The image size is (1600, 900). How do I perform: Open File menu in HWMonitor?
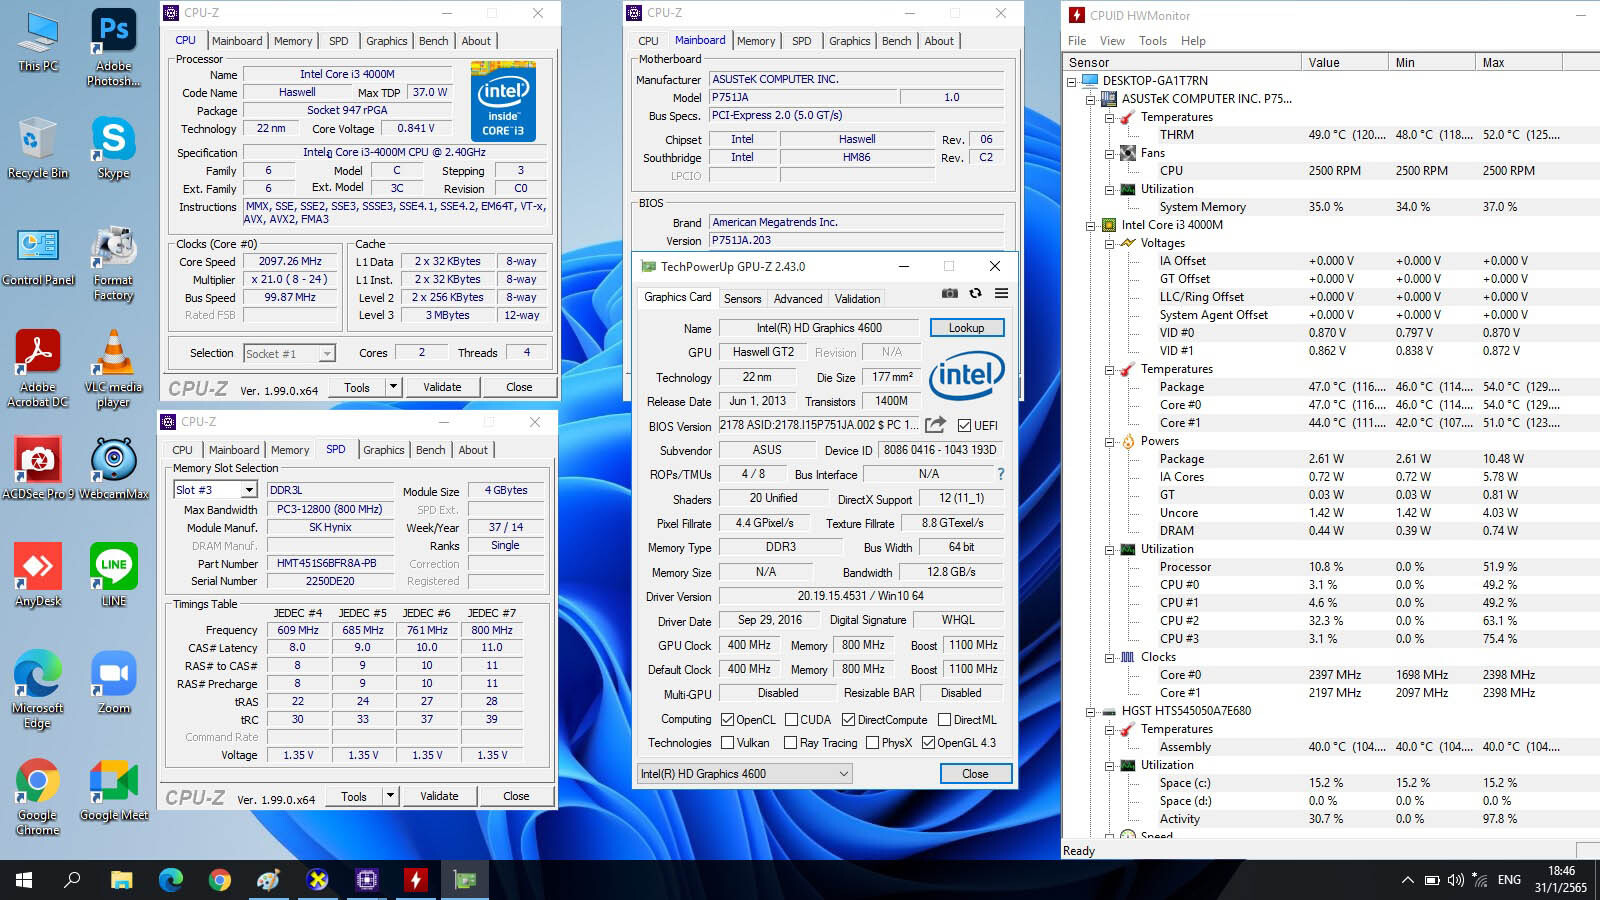coord(1077,41)
